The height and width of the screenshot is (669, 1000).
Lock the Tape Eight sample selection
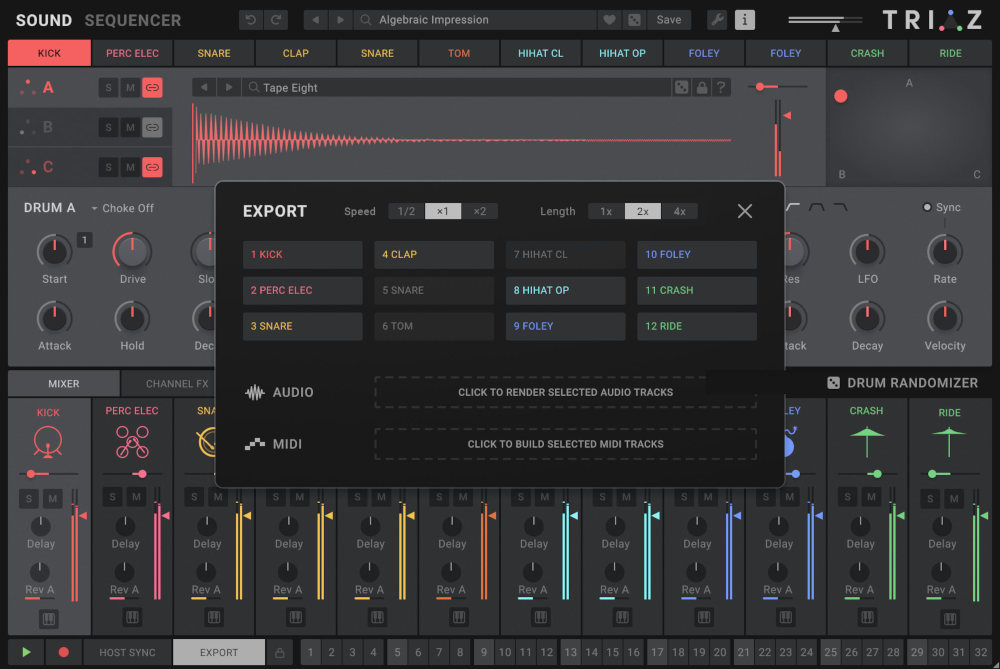pos(700,87)
